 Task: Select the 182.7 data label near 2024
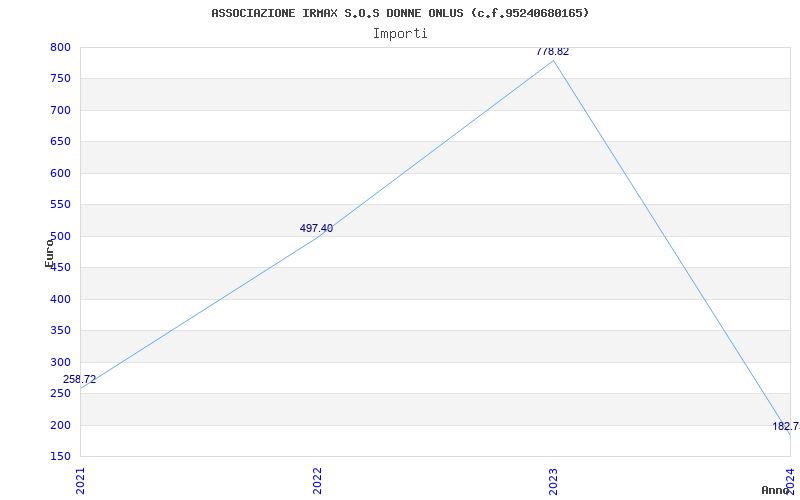click(x=786, y=427)
